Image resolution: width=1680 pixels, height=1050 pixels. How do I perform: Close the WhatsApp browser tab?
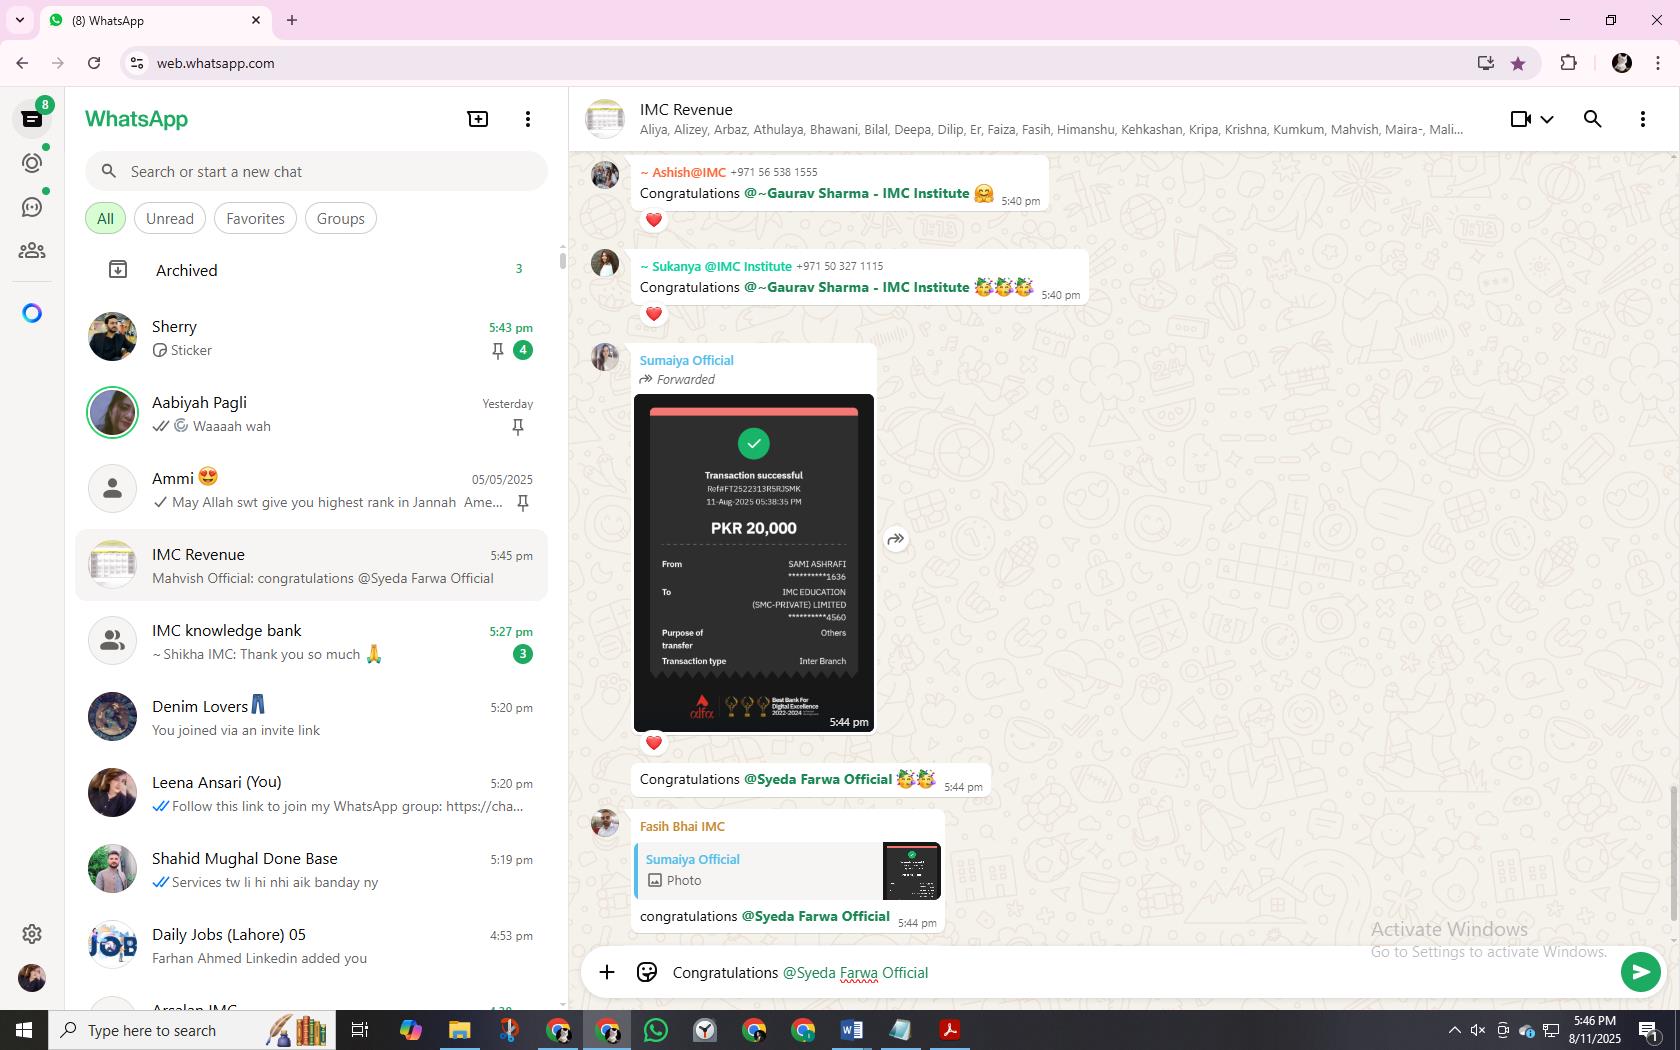coord(256,20)
